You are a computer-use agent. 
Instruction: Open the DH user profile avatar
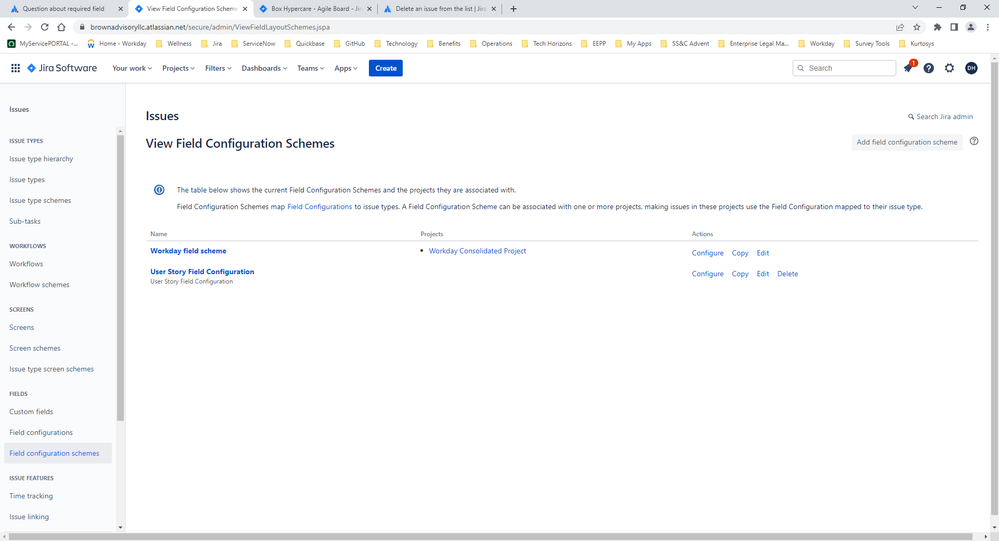point(971,68)
